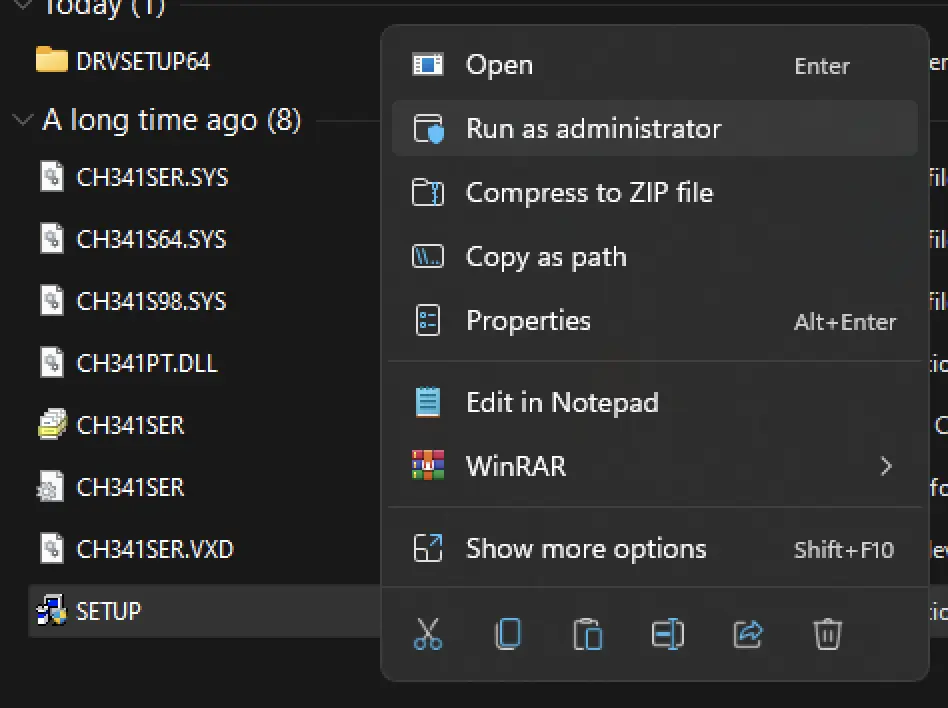
Task: Choose Run as administrator
Action: pos(593,129)
